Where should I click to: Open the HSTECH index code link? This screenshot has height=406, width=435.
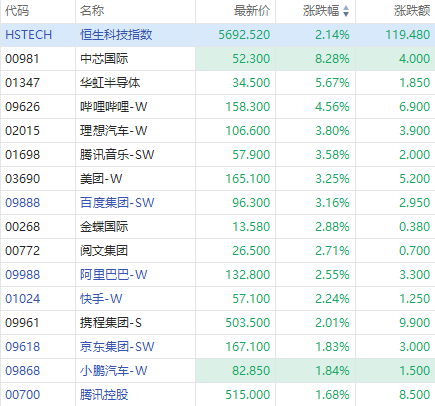click(x=29, y=35)
